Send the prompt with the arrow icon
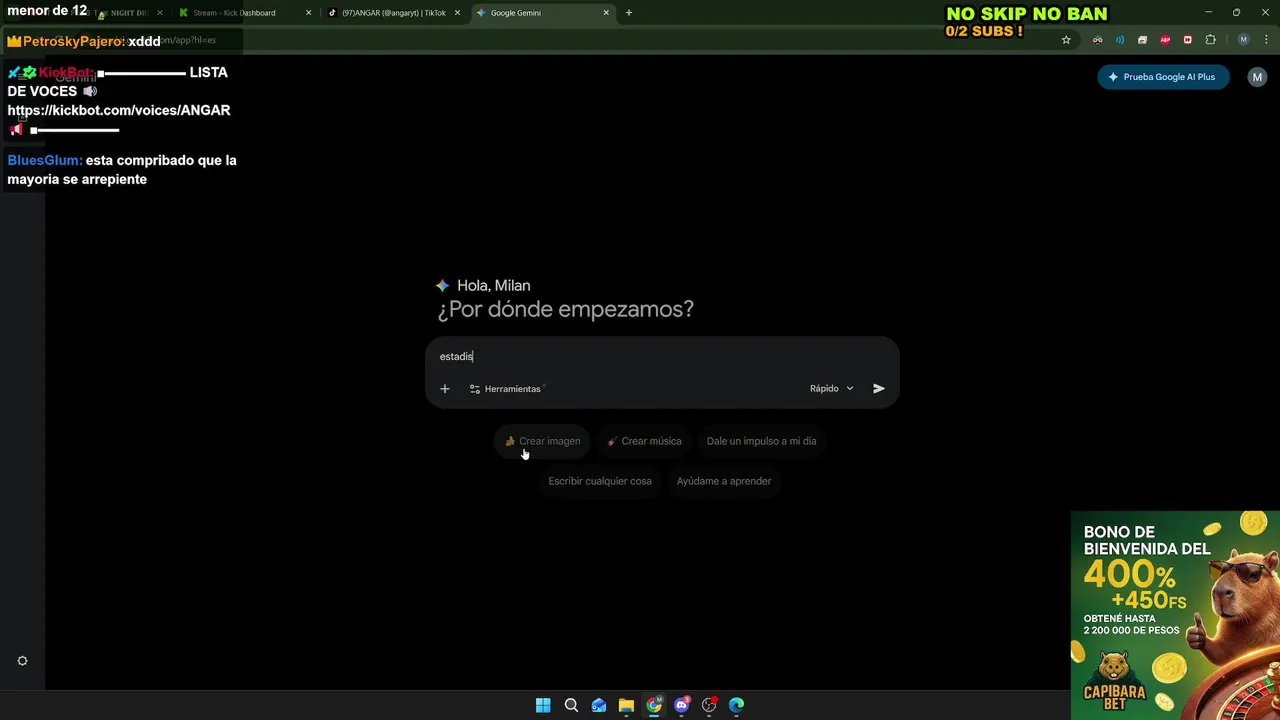 (x=878, y=389)
